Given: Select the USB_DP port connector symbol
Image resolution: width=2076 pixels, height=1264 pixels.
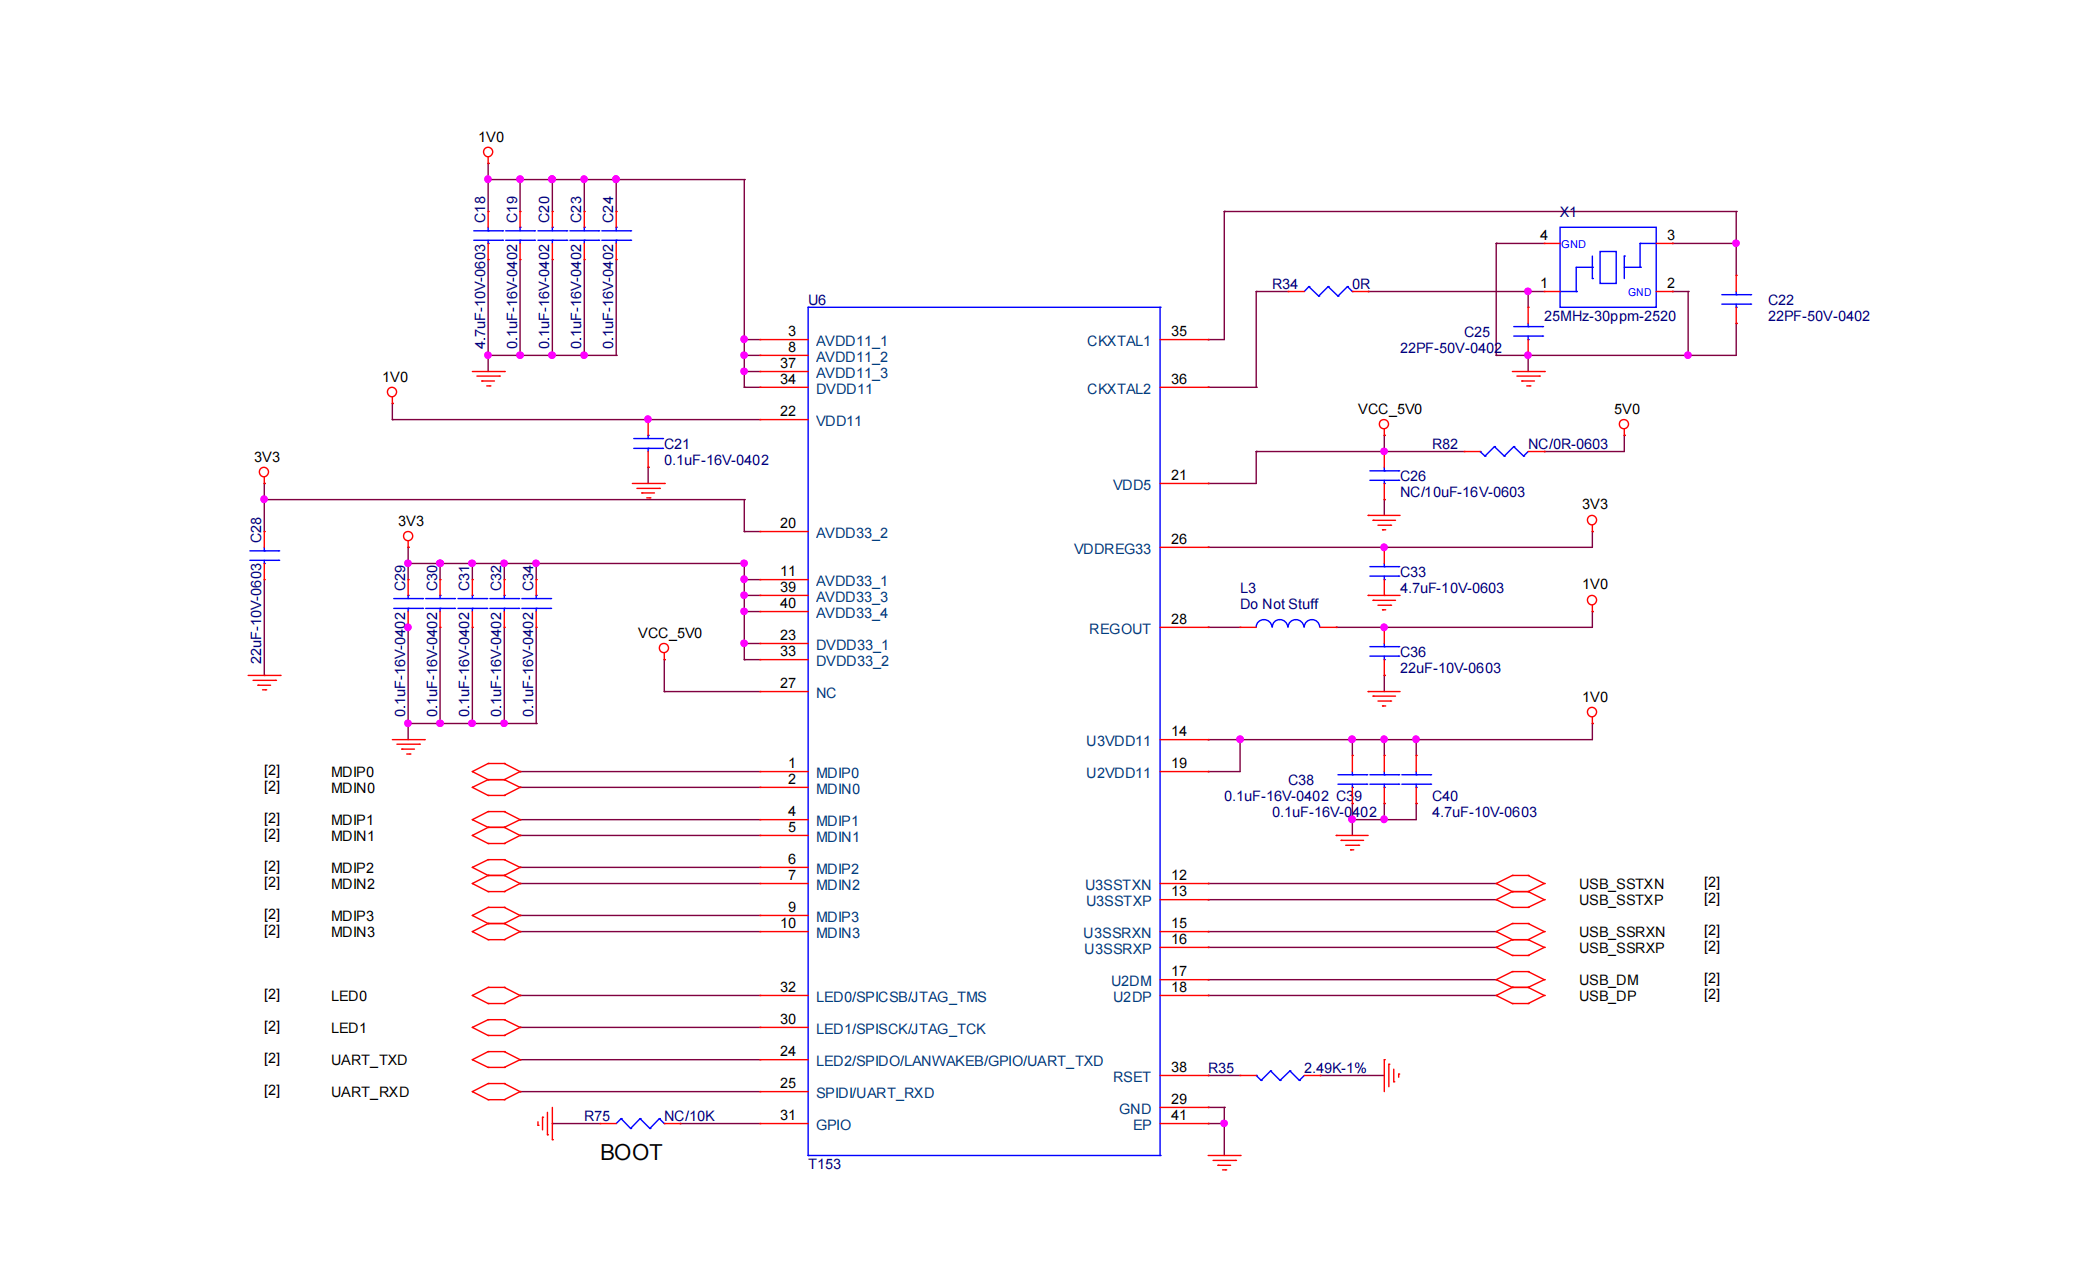Looking at the screenshot, I should pyautogui.click(x=1520, y=995).
